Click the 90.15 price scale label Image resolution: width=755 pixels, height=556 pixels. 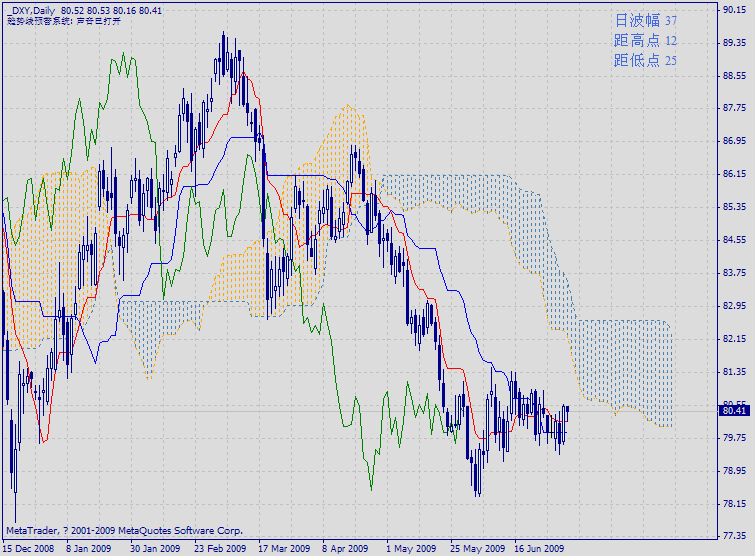(734, 10)
